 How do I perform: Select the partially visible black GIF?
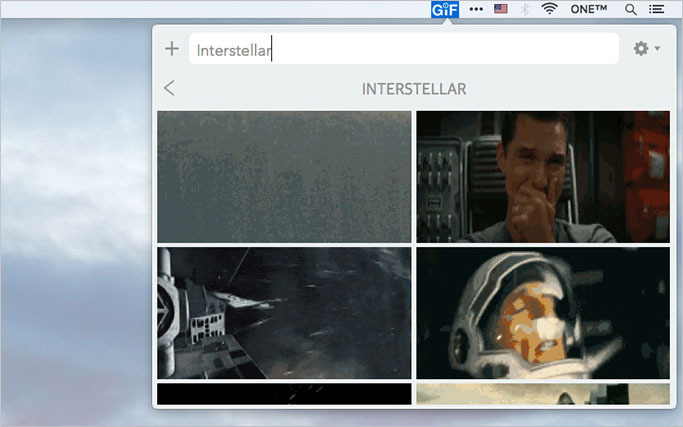pos(284,394)
